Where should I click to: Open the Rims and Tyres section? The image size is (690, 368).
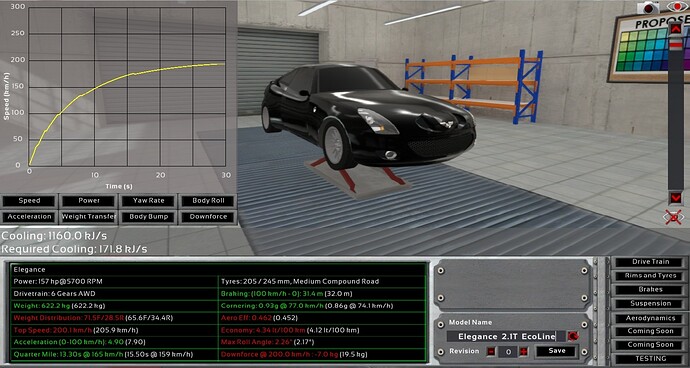(x=650, y=276)
